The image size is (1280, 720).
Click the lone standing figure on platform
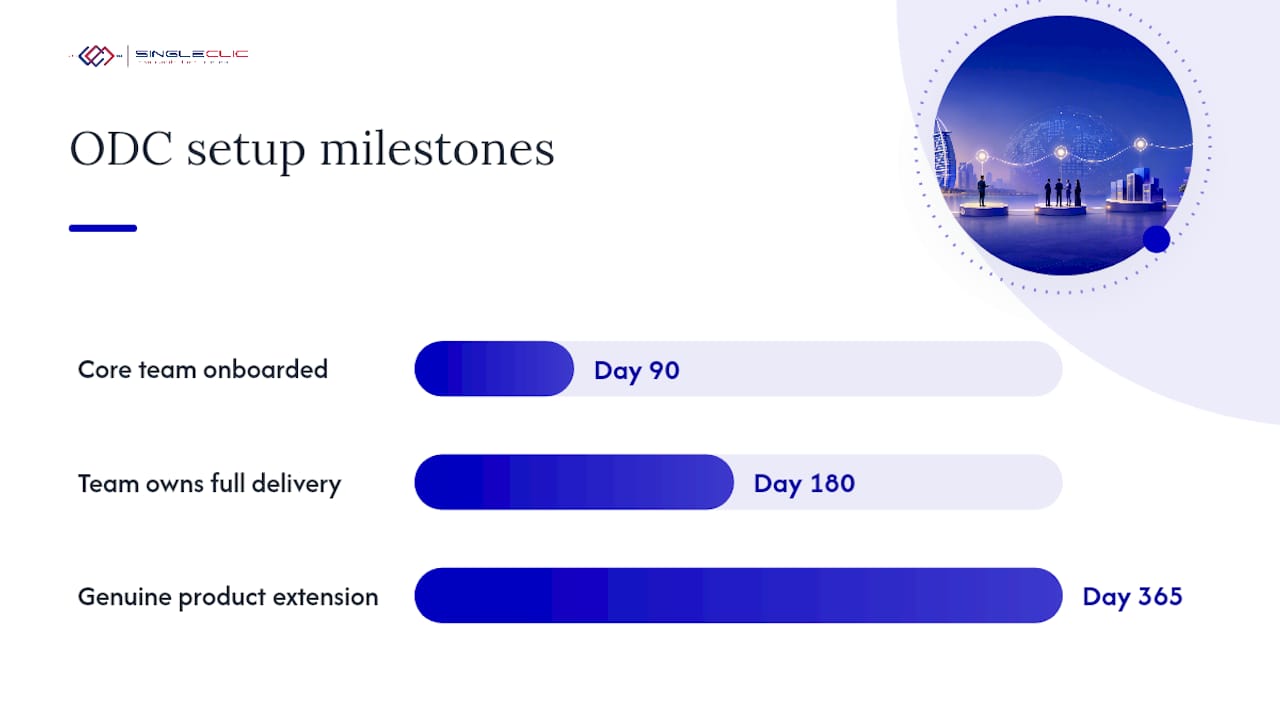point(982,191)
